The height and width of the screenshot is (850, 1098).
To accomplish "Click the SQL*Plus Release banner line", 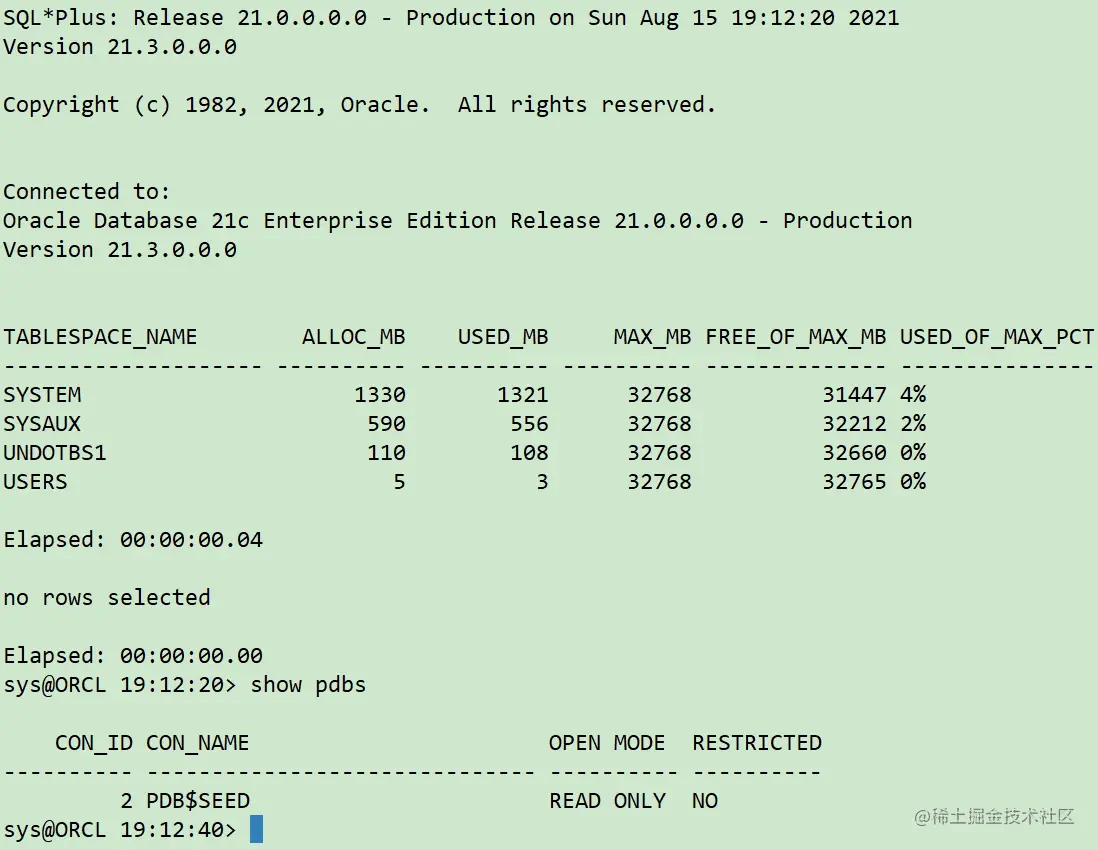I will [452, 18].
